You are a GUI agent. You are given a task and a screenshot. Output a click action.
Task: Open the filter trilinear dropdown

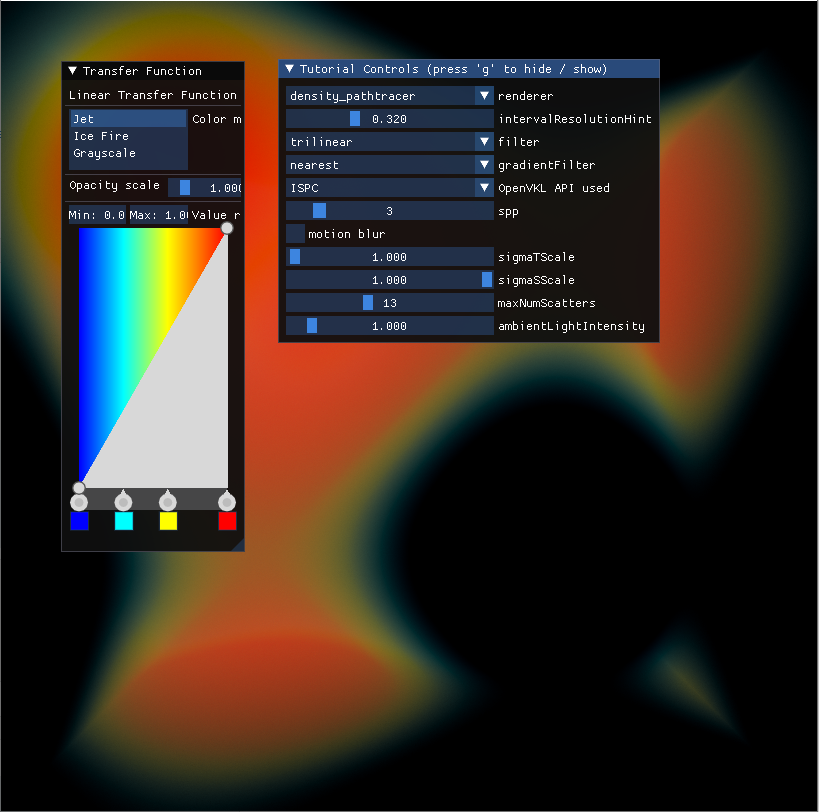[390, 142]
